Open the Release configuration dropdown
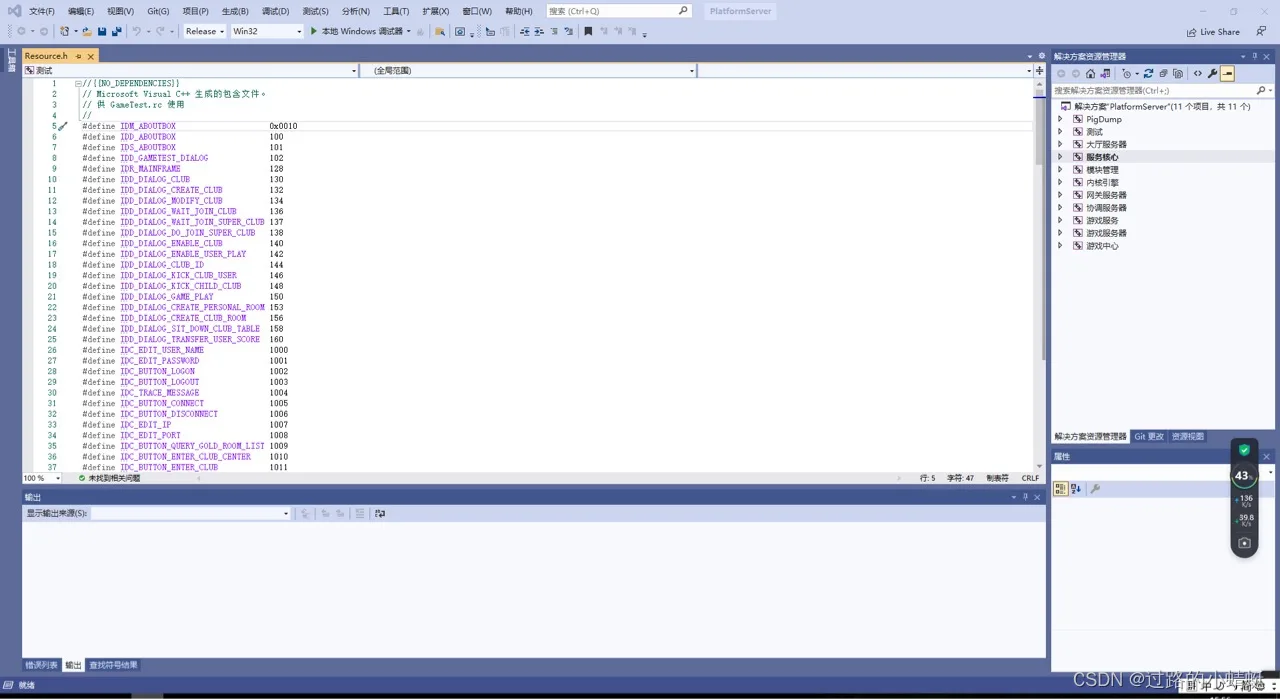The image size is (1280, 699). click(204, 32)
